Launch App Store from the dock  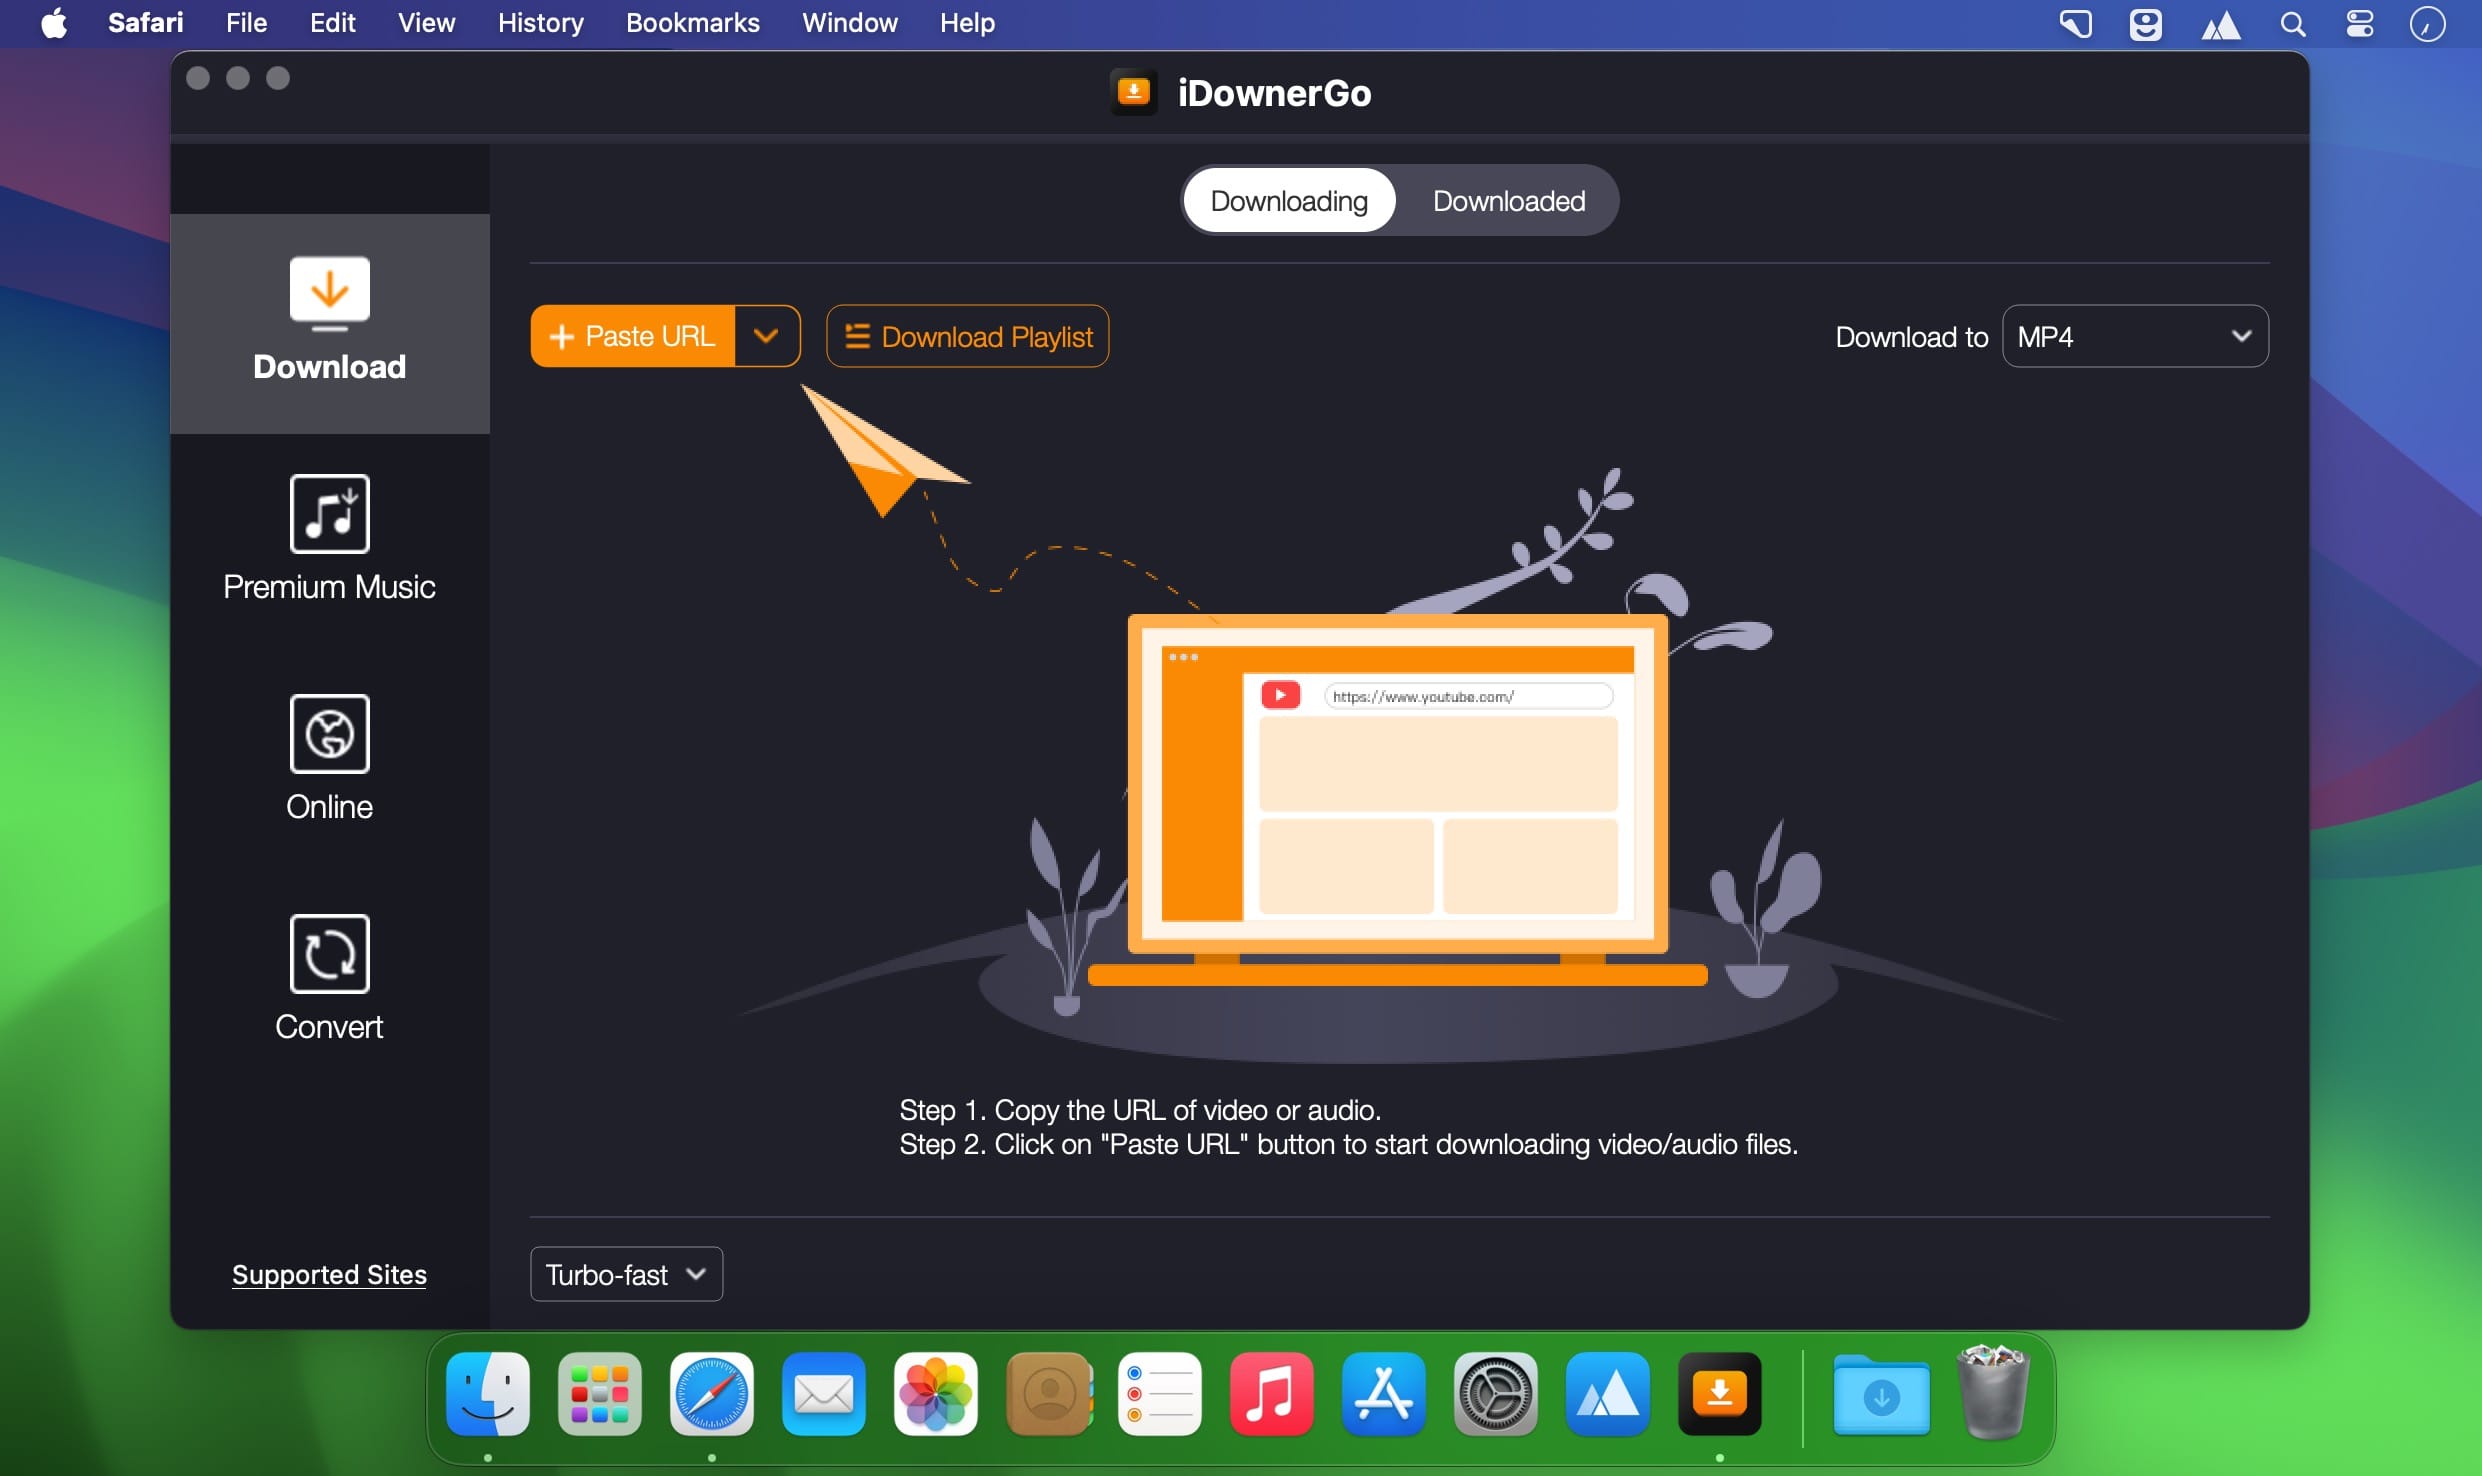pyautogui.click(x=1383, y=1394)
